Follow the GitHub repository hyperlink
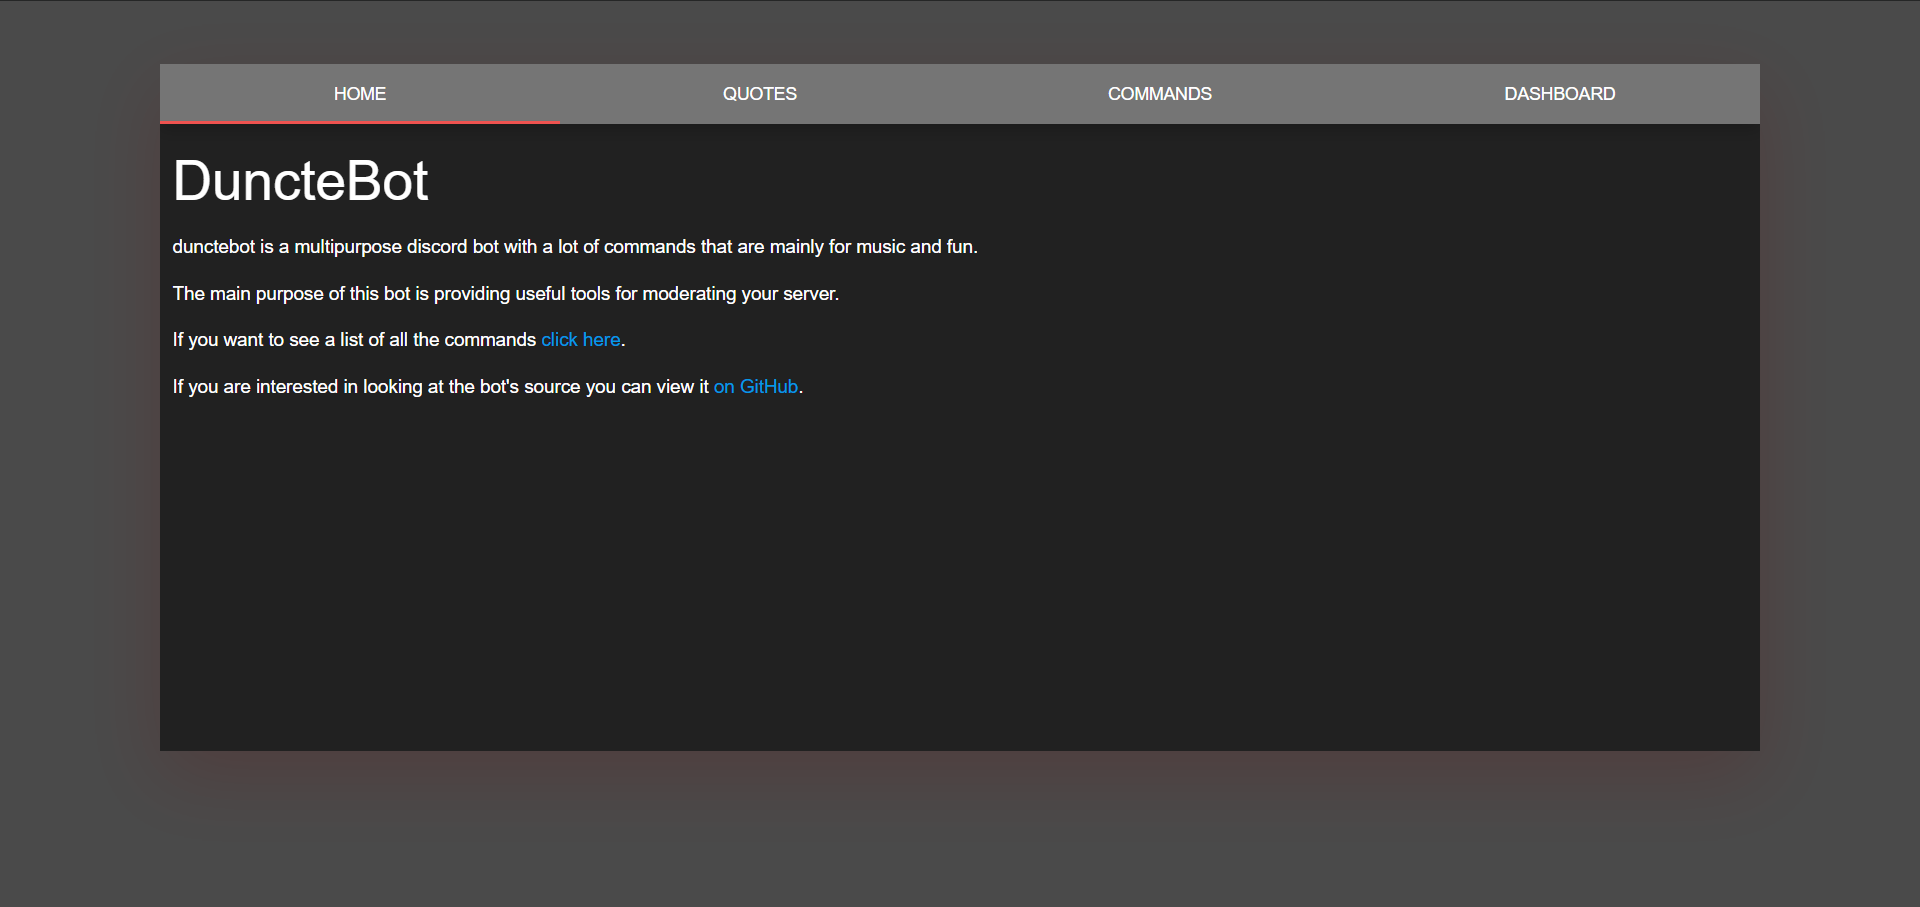1920x907 pixels. (755, 386)
